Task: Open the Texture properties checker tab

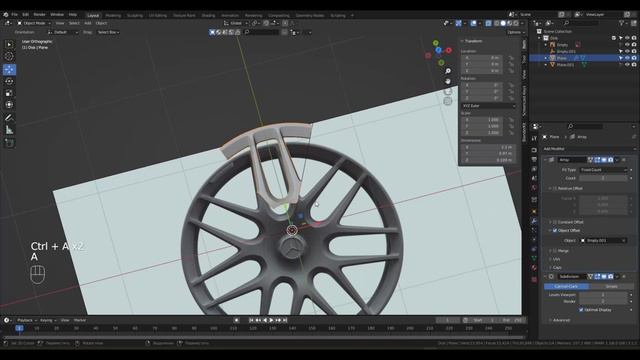Action: point(534,280)
